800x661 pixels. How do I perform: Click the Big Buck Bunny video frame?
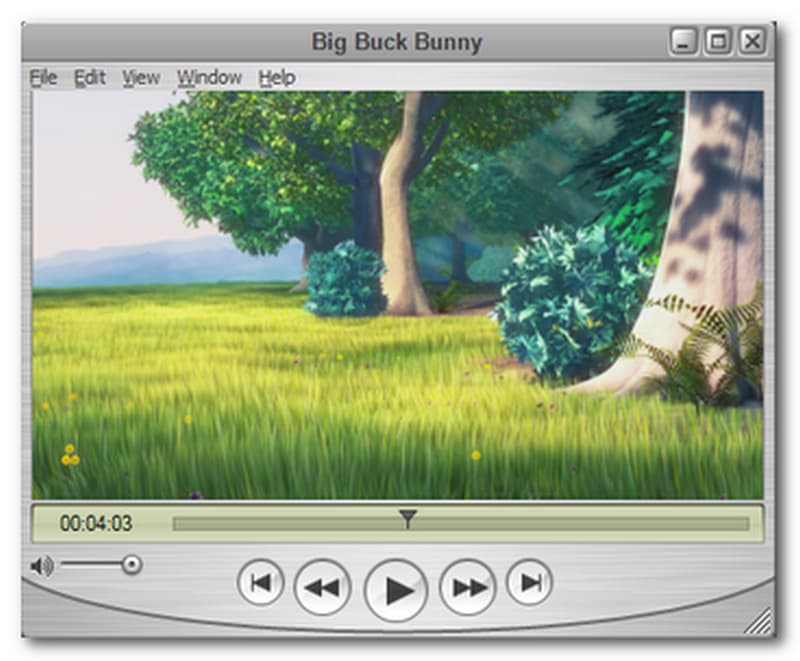coord(397,295)
